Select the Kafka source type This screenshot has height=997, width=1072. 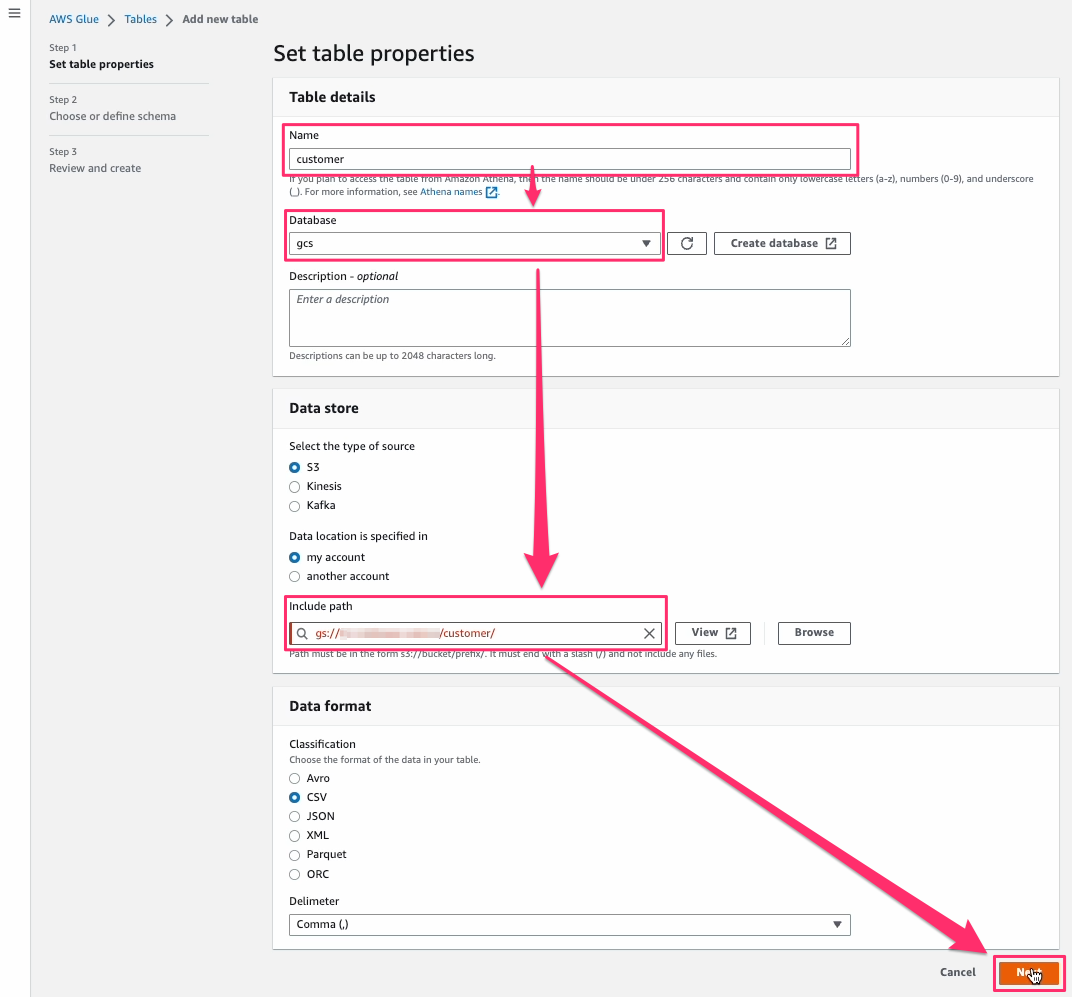(x=295, y=506)
